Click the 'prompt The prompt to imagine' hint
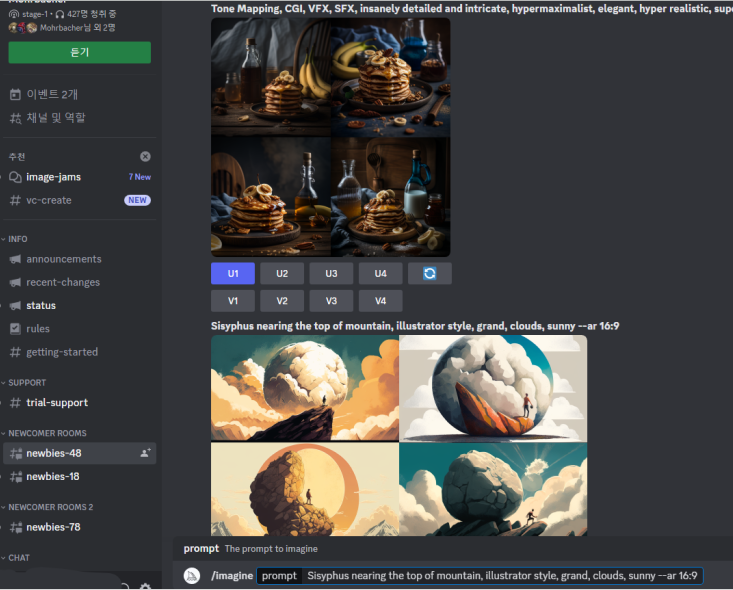Viewport: 733px width, 590px height. pyautogui.click(x=251, y=549)
